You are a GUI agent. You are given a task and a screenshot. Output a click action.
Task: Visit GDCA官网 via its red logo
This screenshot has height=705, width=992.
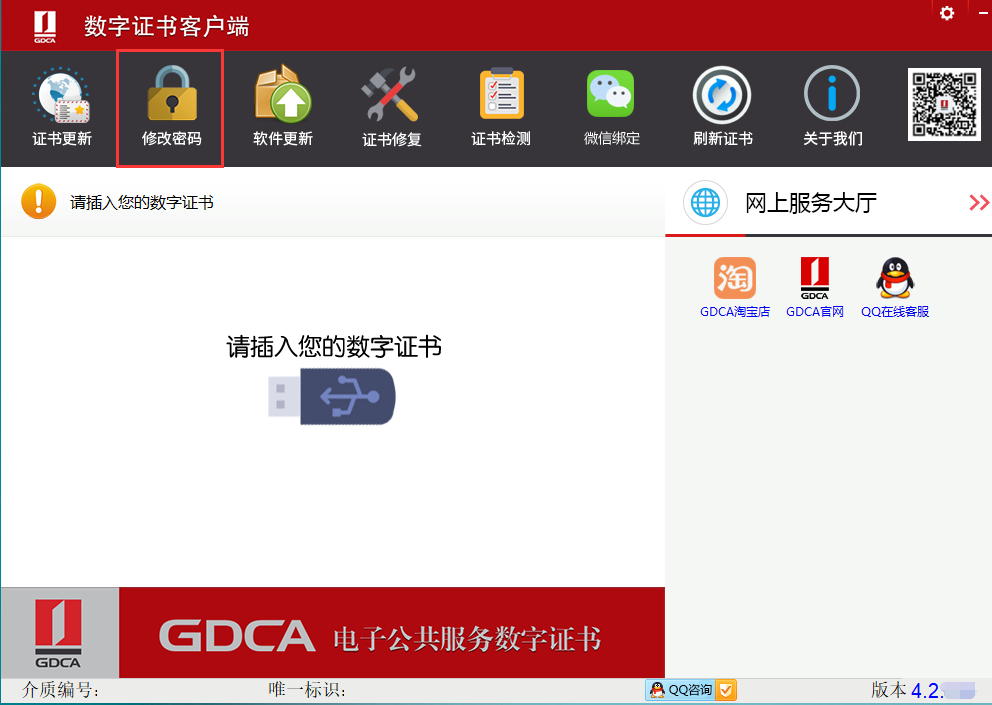pos(814,277)
